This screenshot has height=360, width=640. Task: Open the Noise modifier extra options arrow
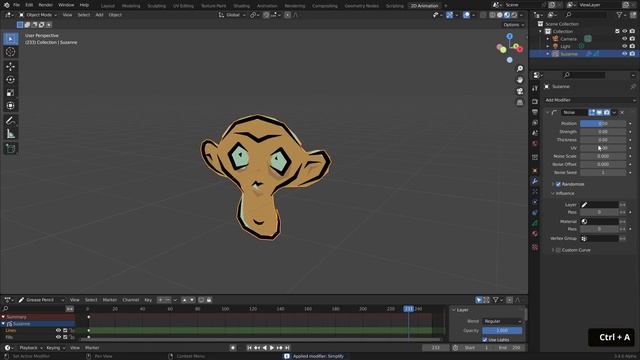click(614, 112)
